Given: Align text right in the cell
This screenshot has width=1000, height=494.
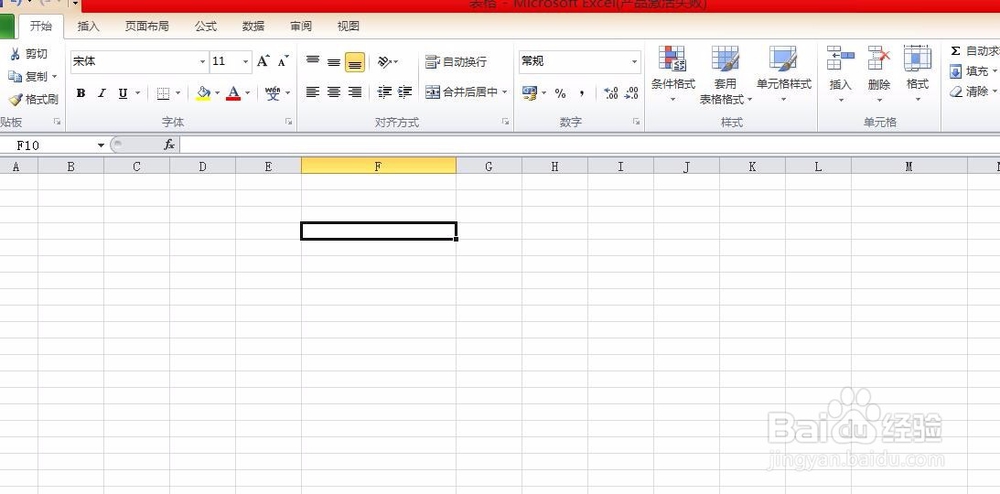Looking at the screenshot, I should point(355,92).
